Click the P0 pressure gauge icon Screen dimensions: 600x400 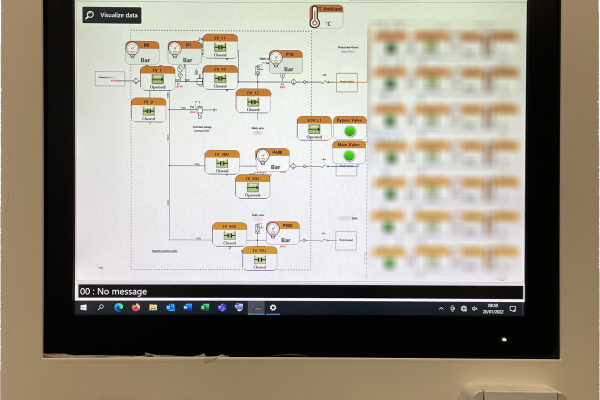click(132, 49)
